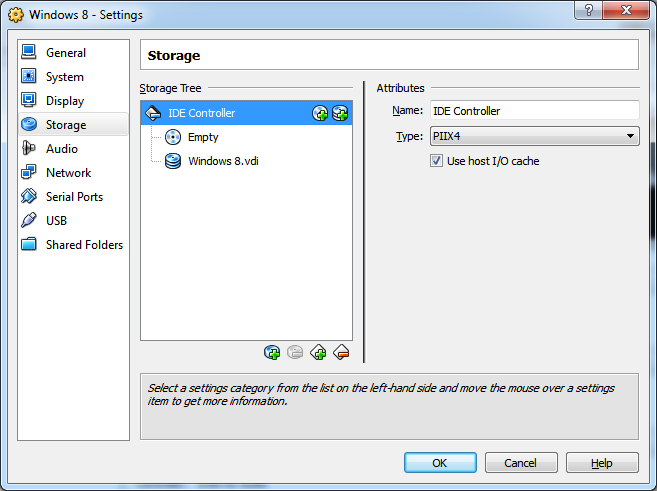Open the controller Type dropdown

point(534,137)
